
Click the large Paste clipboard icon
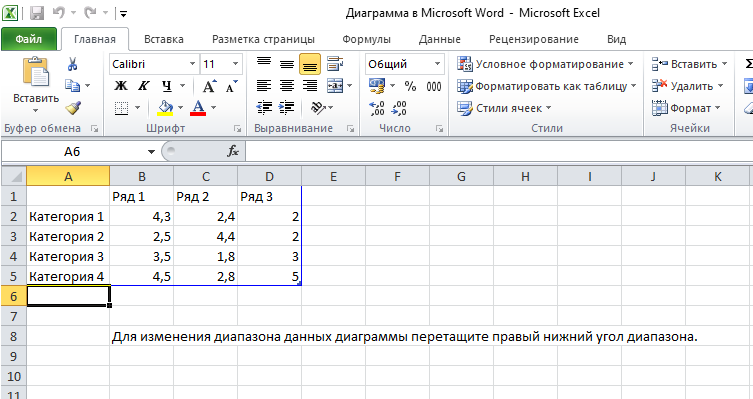click(36, 72)
